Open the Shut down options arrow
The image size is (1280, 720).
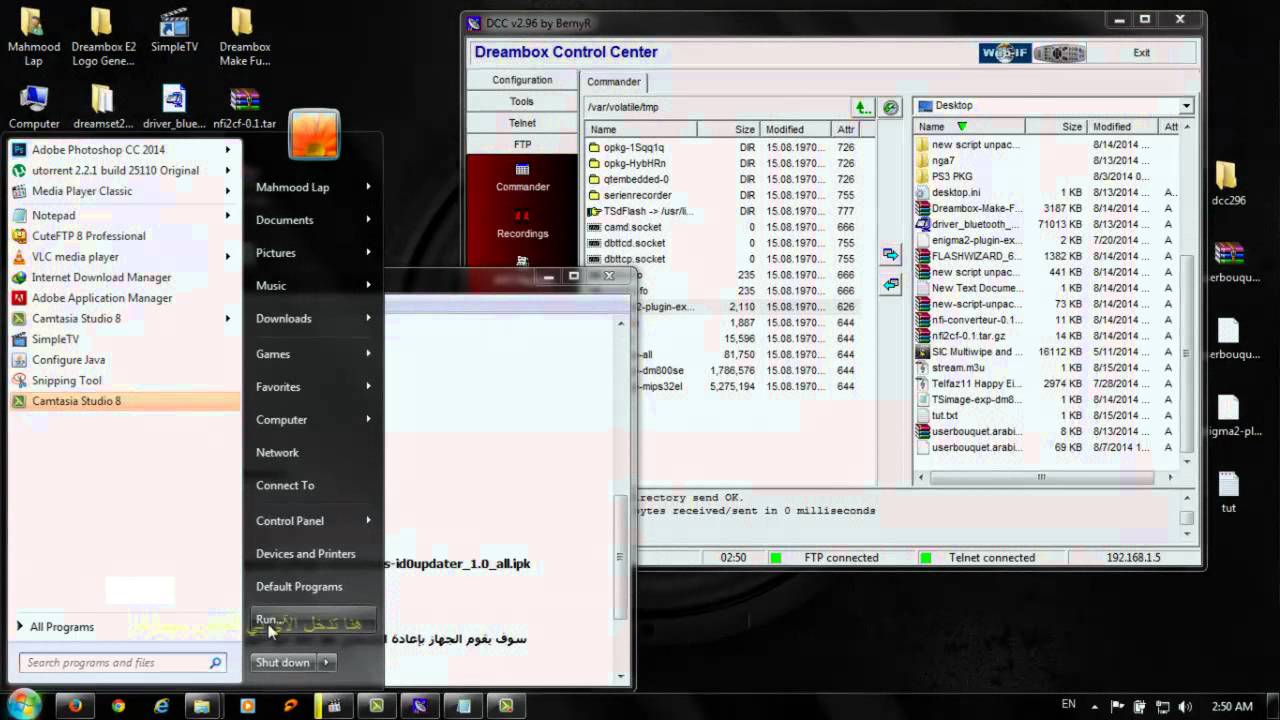pos(326,662)
